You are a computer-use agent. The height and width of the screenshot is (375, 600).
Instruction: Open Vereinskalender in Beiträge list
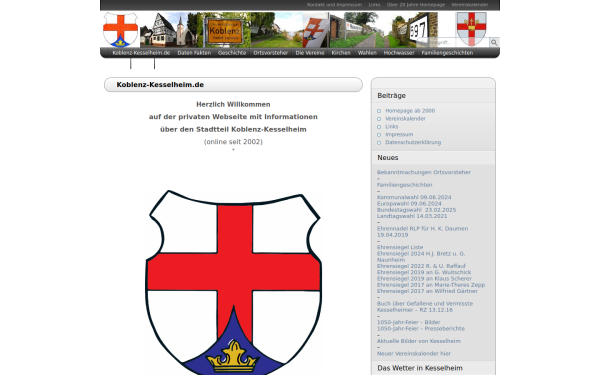(x=405, y=119)
